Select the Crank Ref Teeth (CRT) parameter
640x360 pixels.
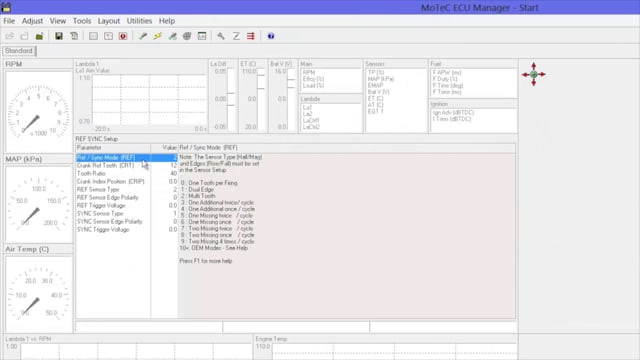[105, 166]
